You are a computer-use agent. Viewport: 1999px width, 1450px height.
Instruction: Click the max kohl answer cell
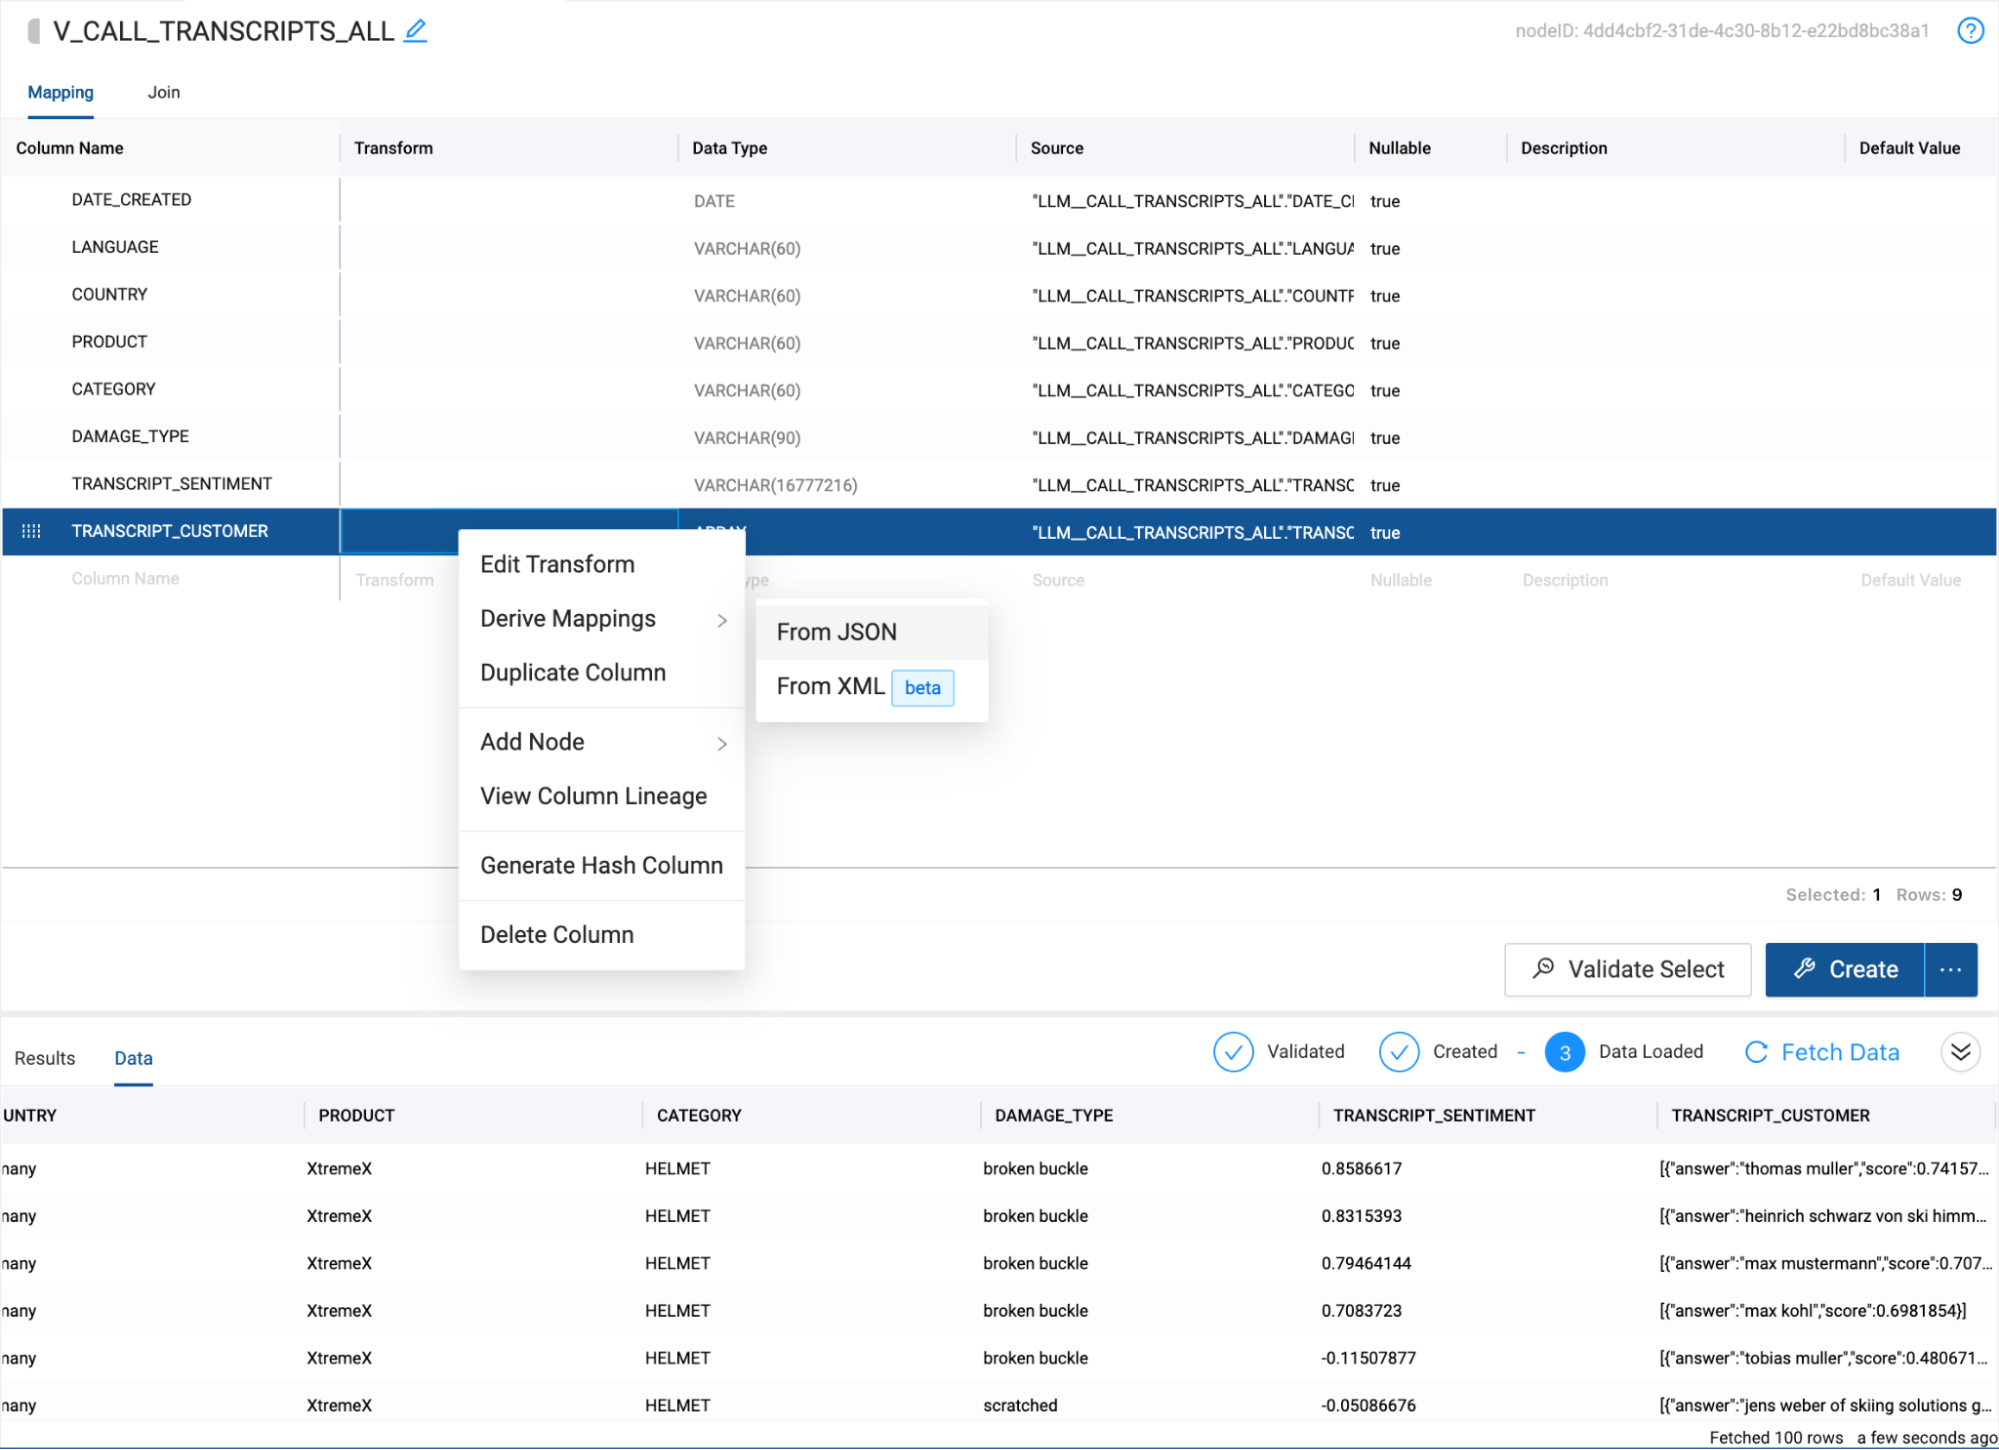pyautogui.click(x=1812, y=1311)
